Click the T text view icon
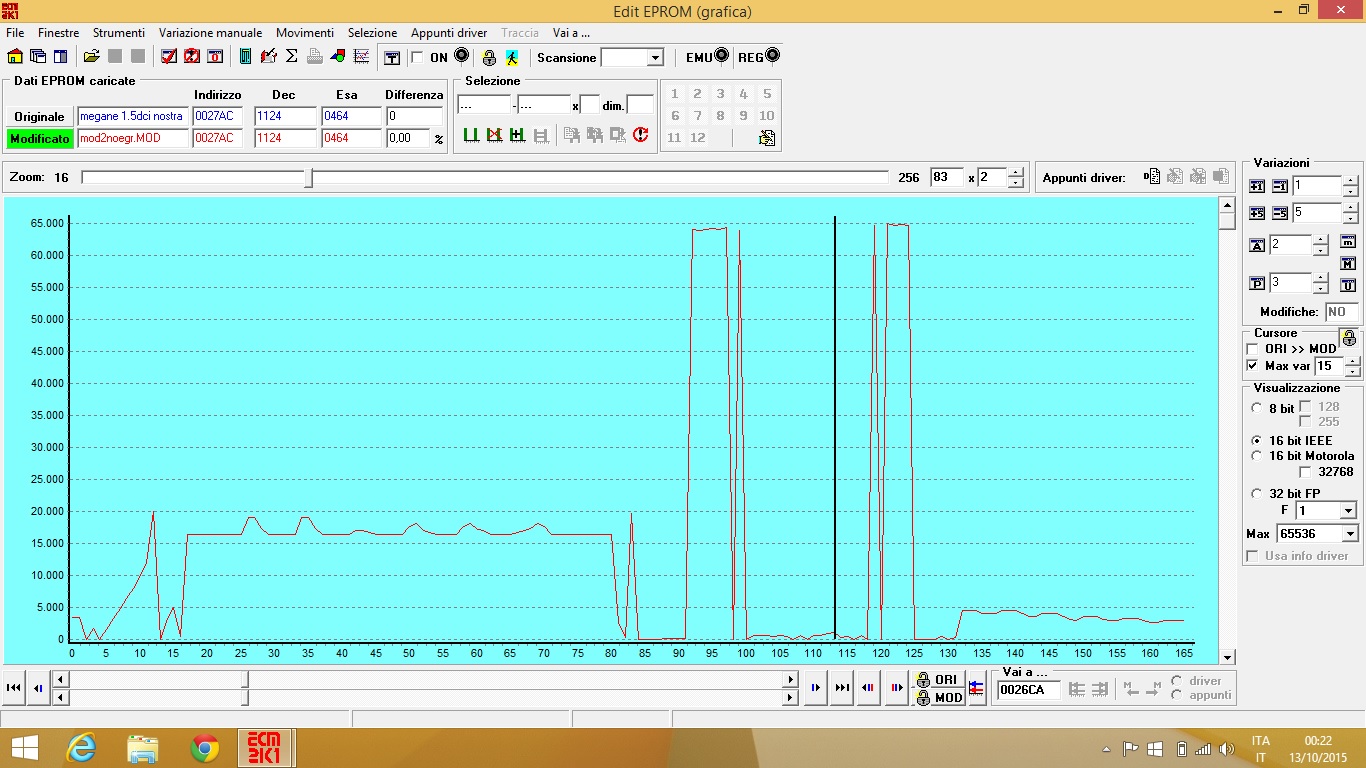Viewport: 1366px width, 768px height. (393, 58)
